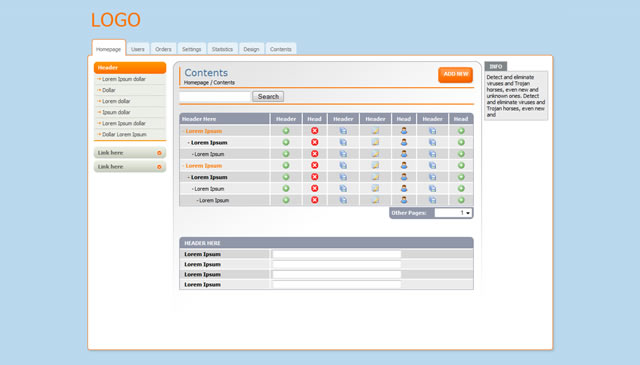Click the first orange 'Lorem Ipsum' table row title
The image size is (640, 365).
point(204,131)
